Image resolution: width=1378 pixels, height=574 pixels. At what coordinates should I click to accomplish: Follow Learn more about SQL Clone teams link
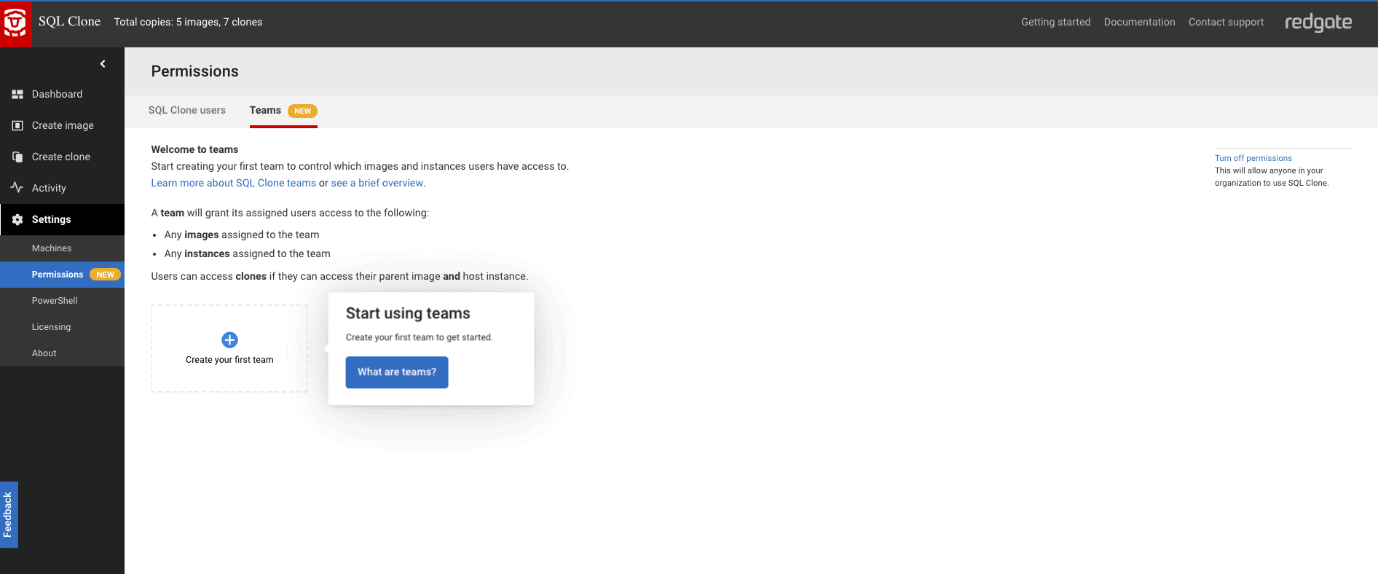click(233, 183)
